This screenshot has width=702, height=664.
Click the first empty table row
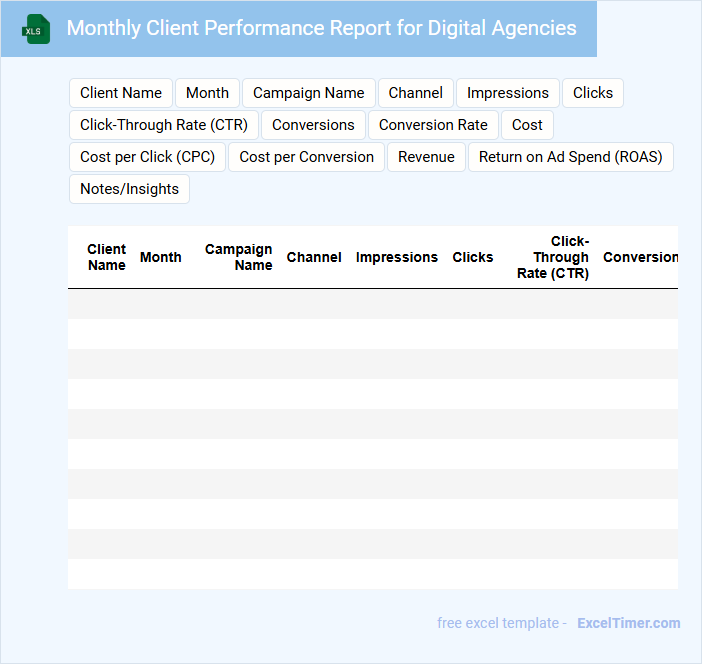tap(372, 304)
